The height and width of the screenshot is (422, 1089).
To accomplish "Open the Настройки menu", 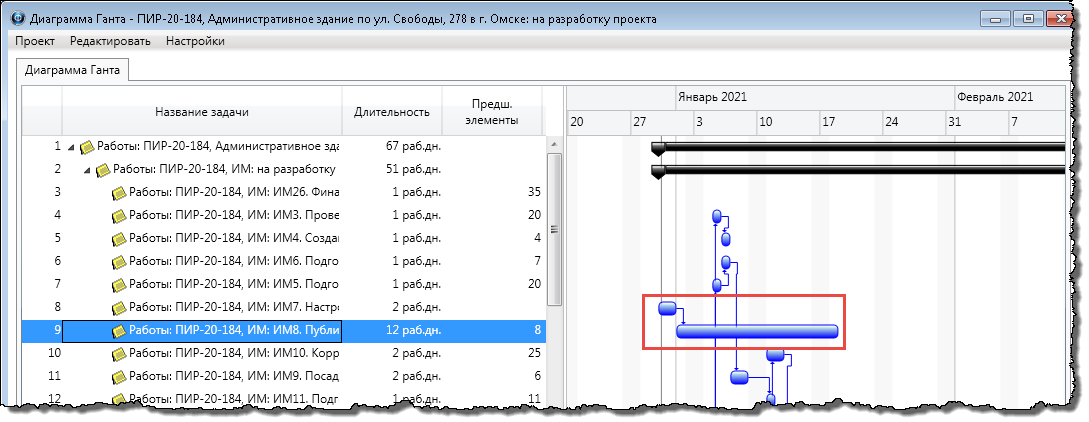I will click(x=195, y=41).
